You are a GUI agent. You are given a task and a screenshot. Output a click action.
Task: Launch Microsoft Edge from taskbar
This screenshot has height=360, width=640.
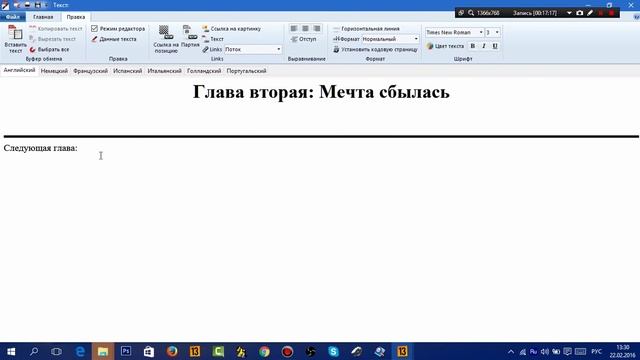[x=80, y=351]
